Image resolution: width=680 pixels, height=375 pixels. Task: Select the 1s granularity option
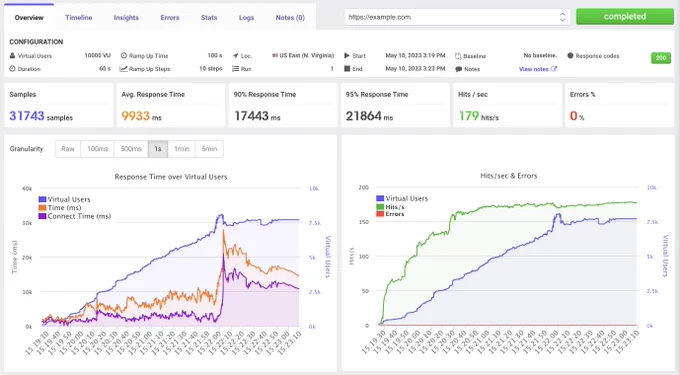pos(158,149)
